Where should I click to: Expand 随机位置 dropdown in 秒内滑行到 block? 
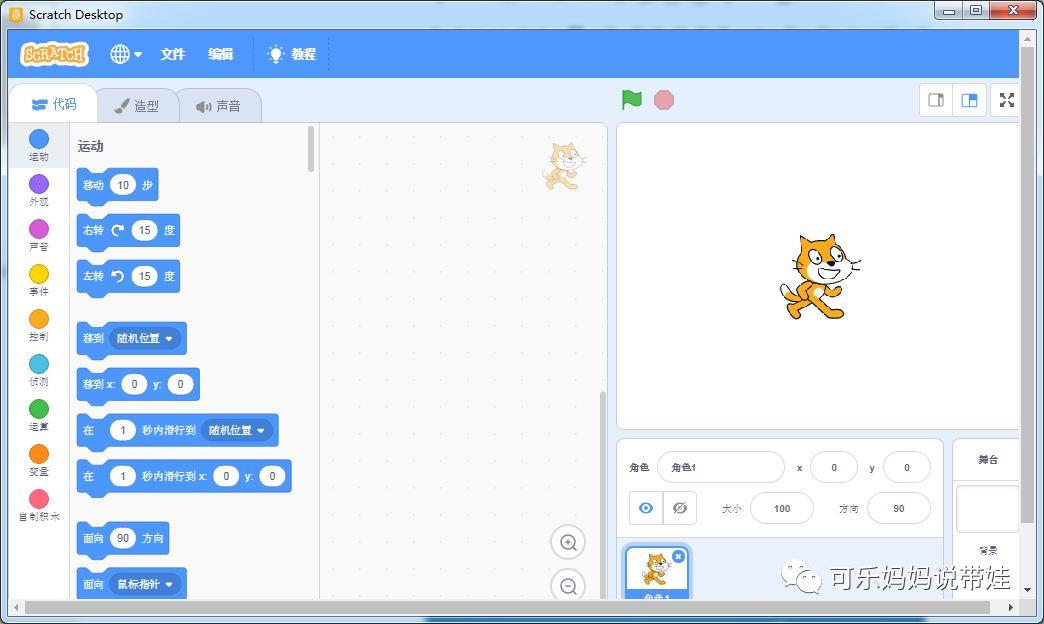[x=236, y=430]
